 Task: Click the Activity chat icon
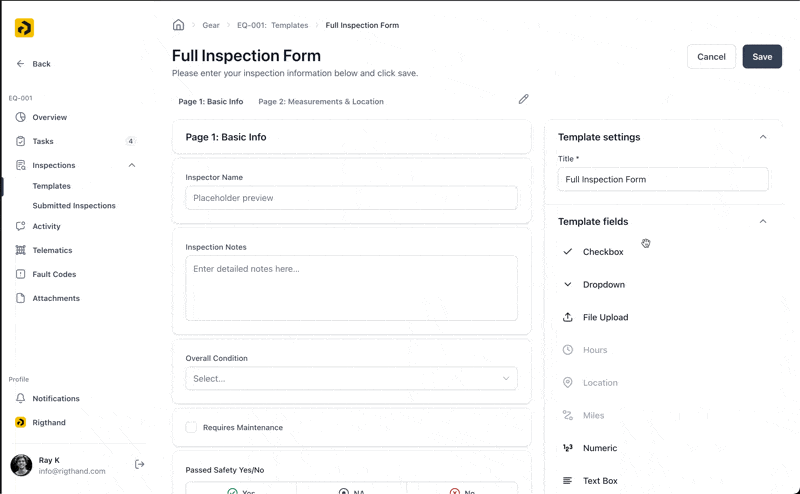click(20, 226)
